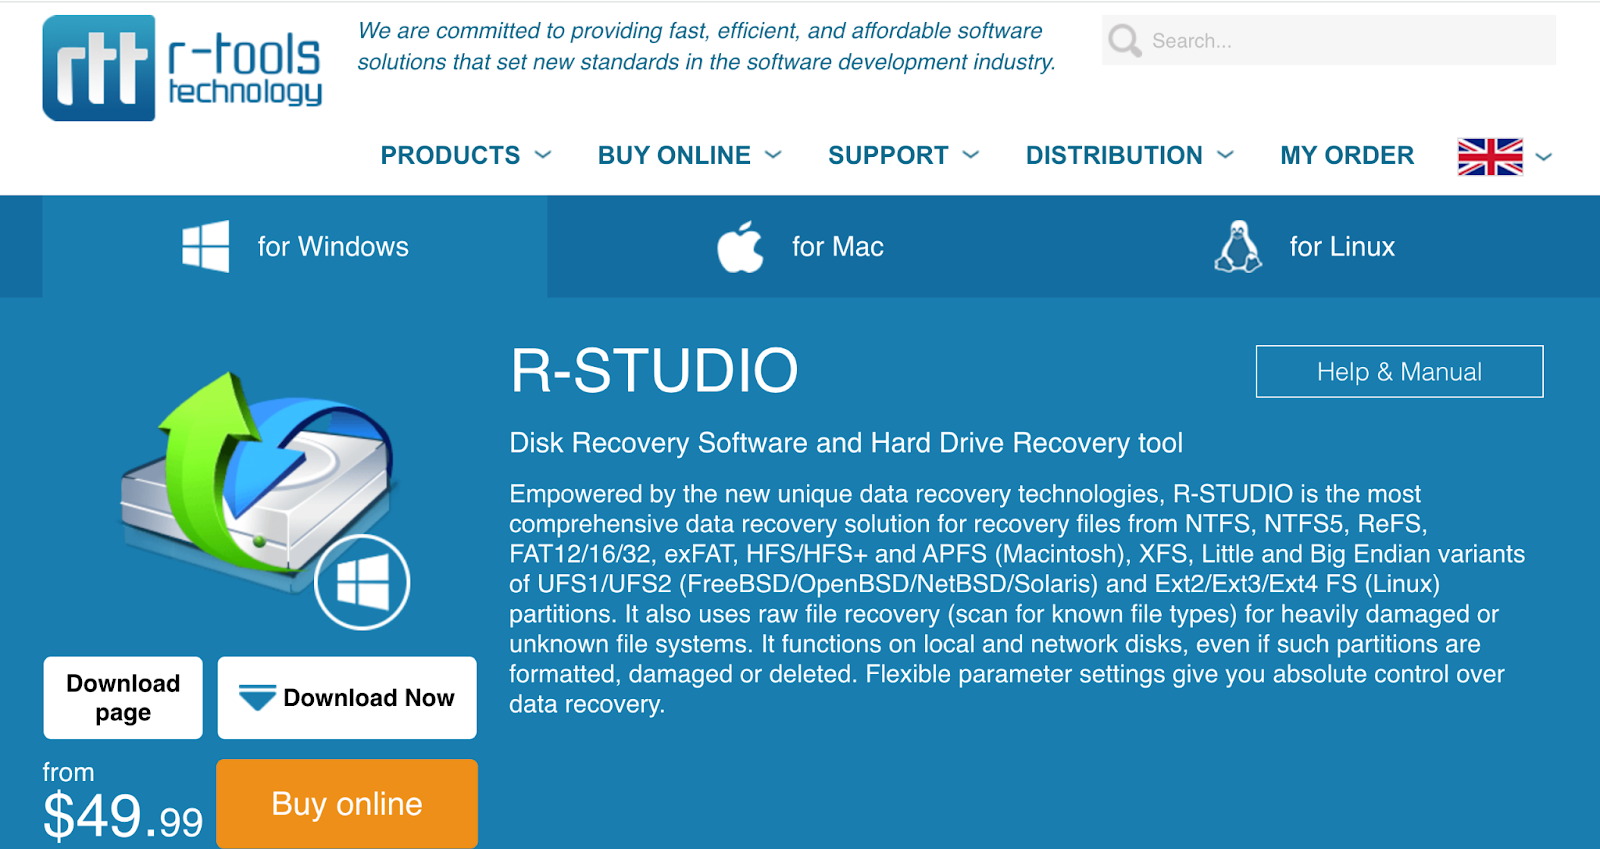Click the blue arrow icon in Download Now
Screen dimensions: 1600x849
pyautogui.click(x=257, y=697)
